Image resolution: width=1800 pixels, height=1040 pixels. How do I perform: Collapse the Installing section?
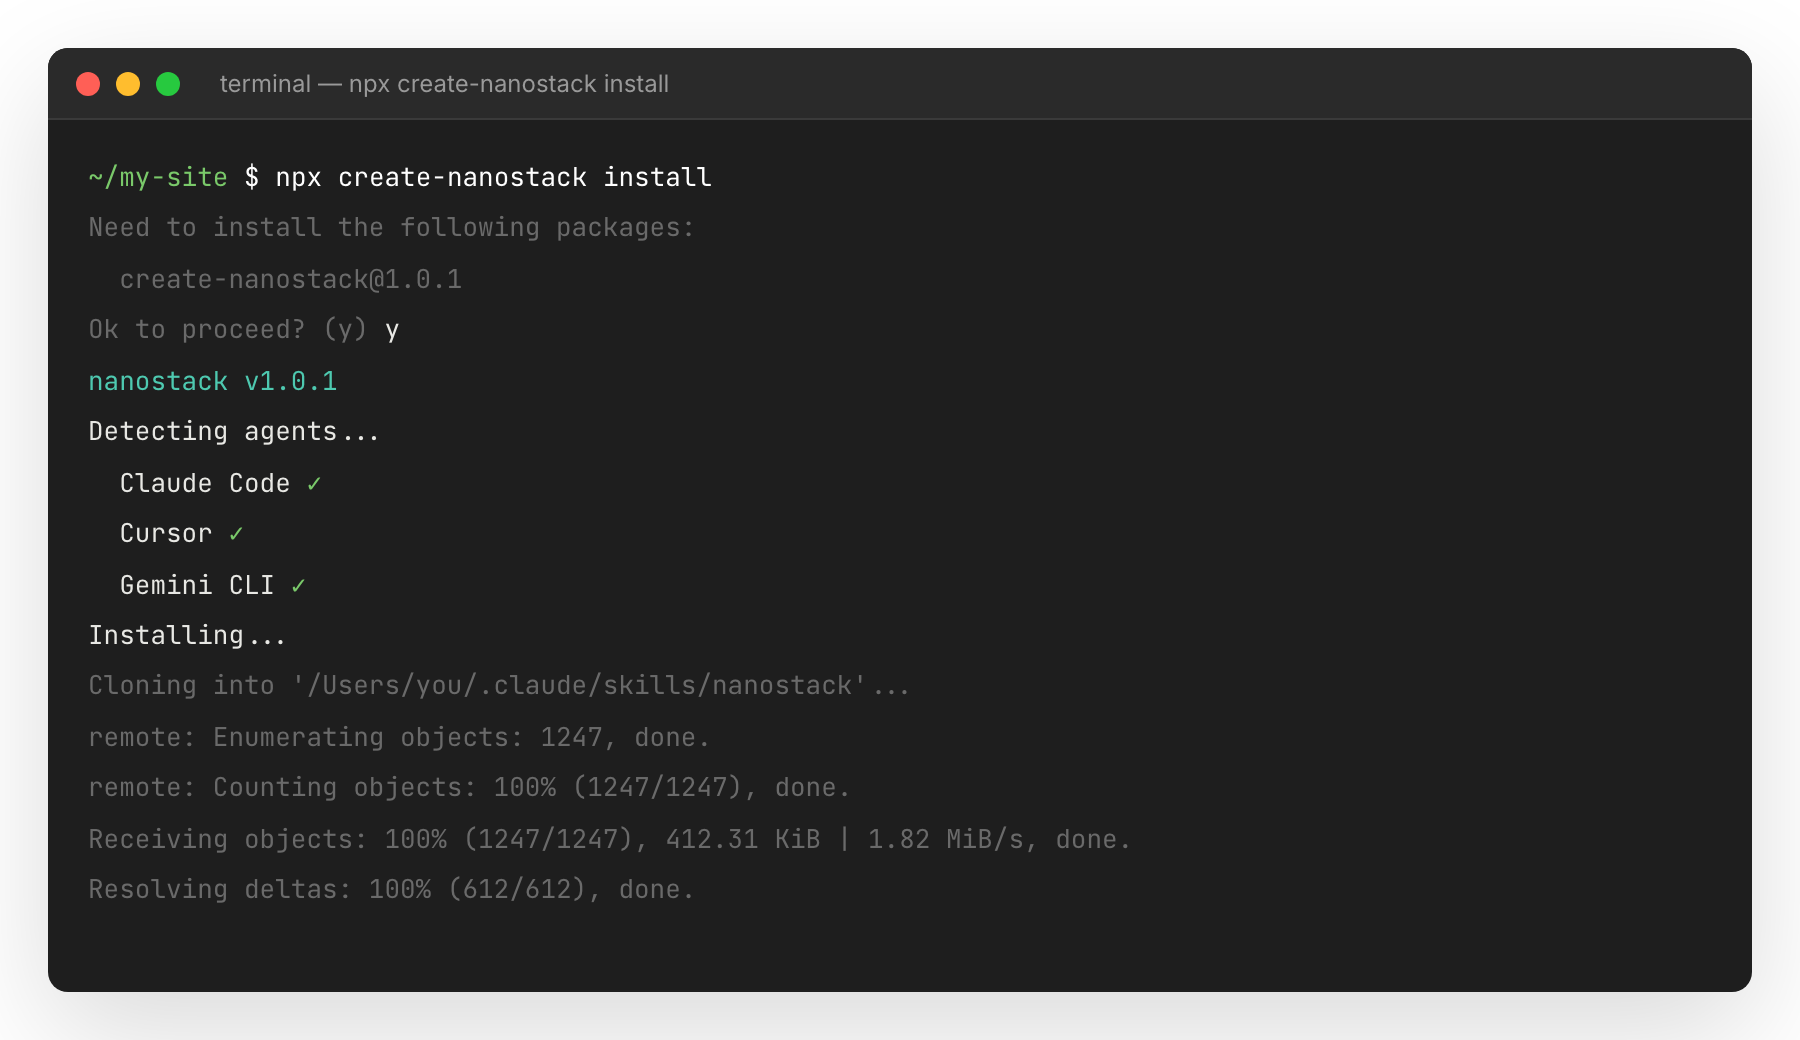186,634
